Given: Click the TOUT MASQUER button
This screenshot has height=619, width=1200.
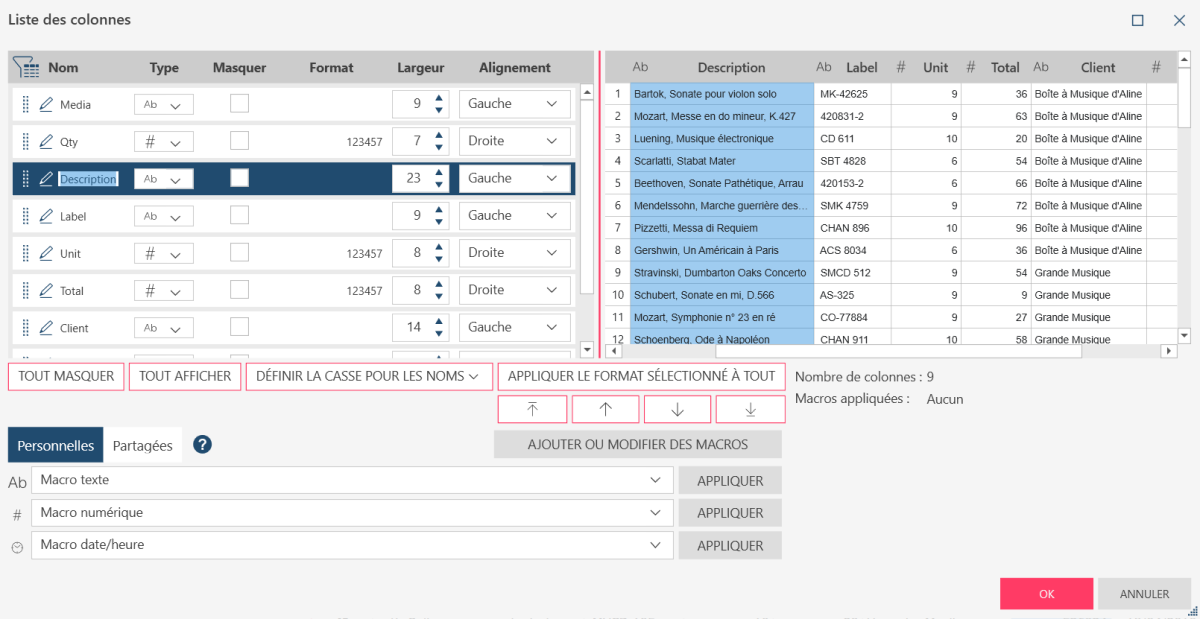Looking at the screenshot, I should pyautogui.click(x=66, y=376).
